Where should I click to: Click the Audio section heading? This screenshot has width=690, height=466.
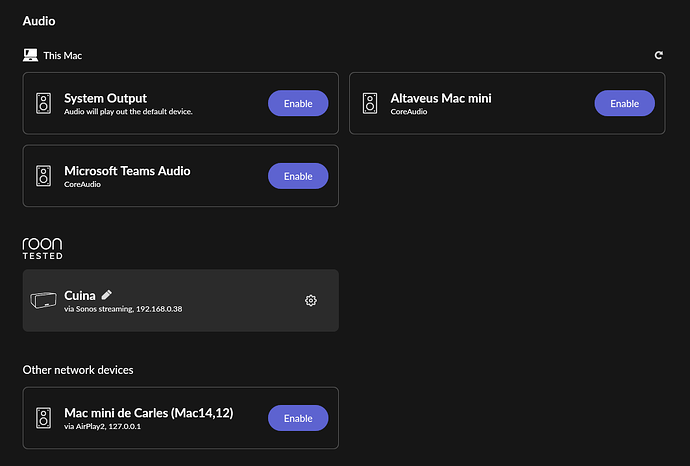[x=39, y=21]
